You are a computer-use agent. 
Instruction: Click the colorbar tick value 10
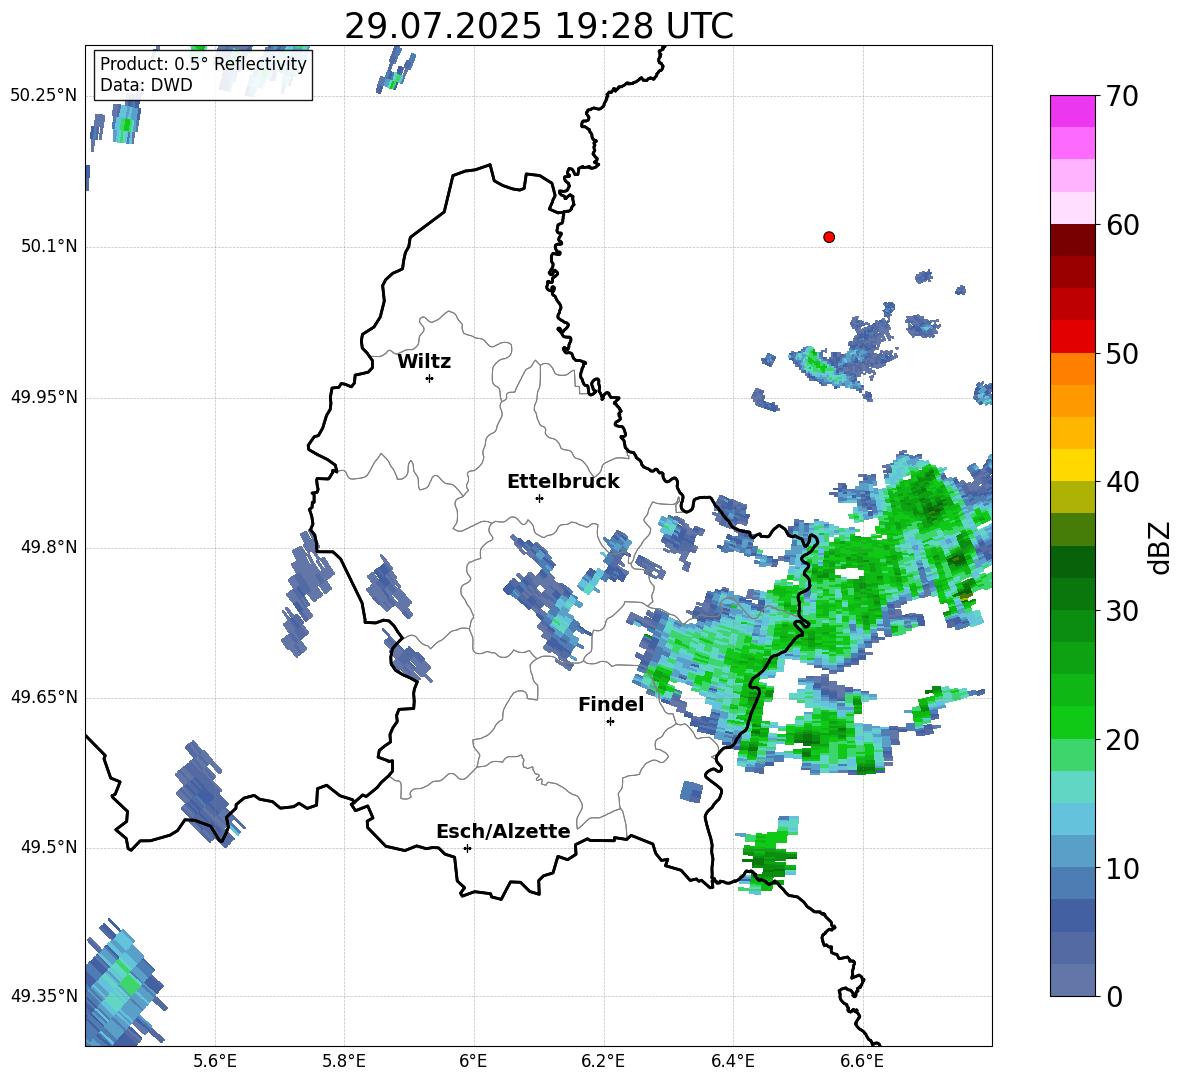click(1122, 868)
